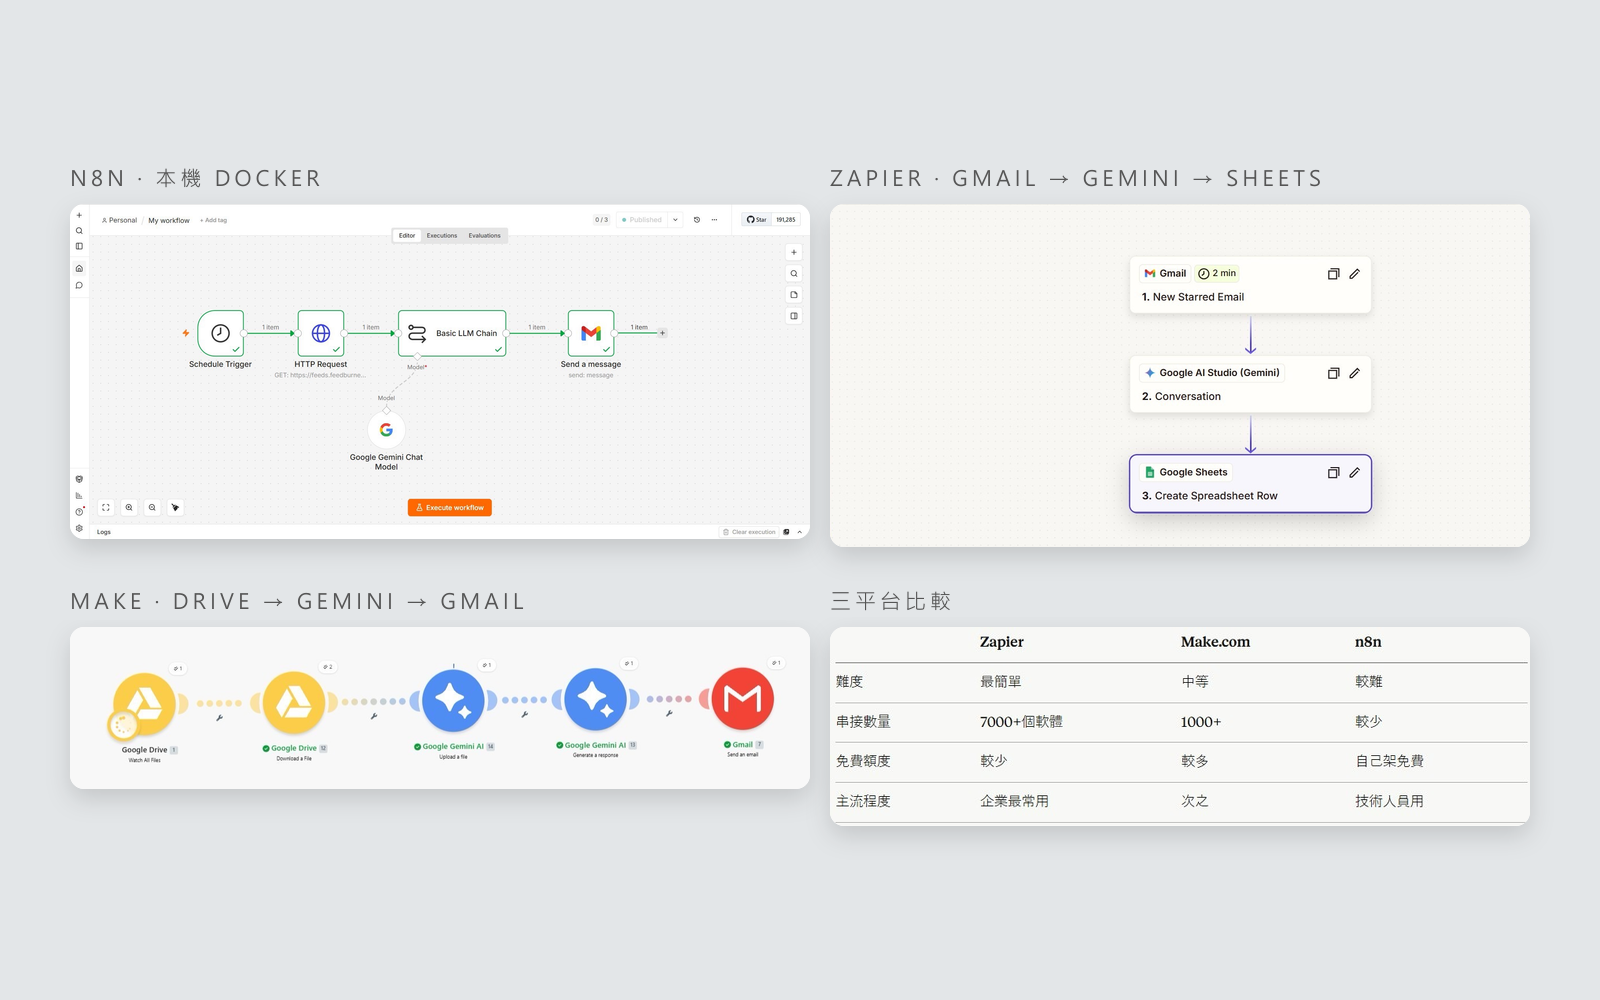Select the Google Gemini Chat Model node
Image resolution: width=1600 pixels, height=1000 pixels.
tap(386, 430)
